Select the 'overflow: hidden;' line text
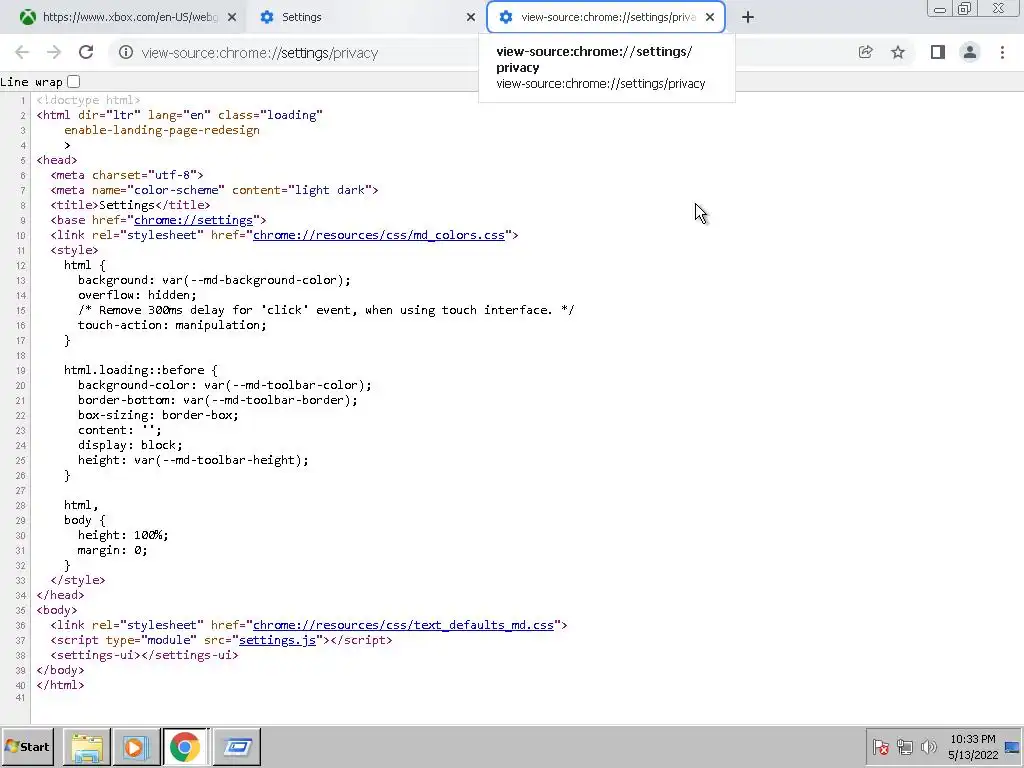 pos(136,295)
